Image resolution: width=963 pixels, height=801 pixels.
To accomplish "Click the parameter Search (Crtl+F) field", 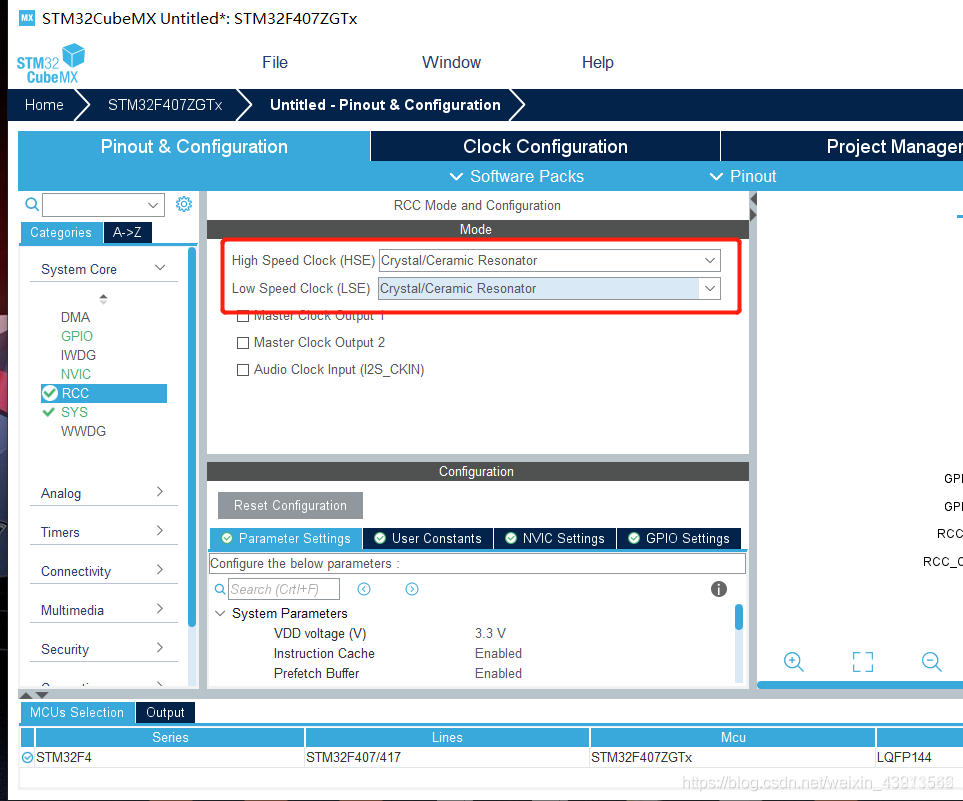I will pos(284,589).
